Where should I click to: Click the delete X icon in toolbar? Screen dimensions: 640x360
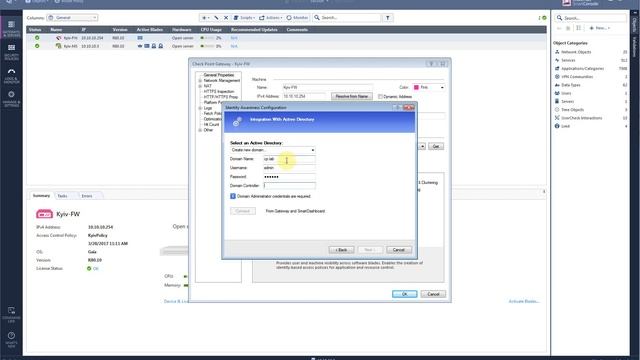click(226, 18)
